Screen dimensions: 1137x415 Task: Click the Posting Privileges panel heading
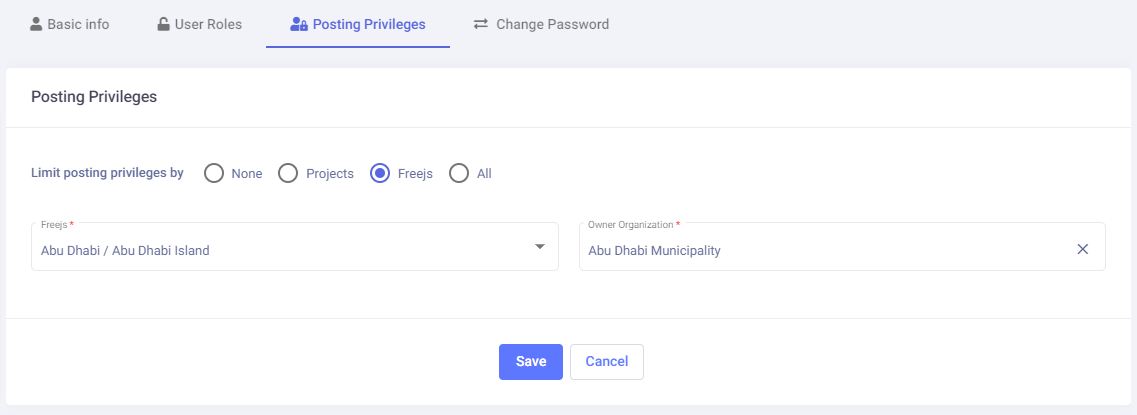(94, 97)
